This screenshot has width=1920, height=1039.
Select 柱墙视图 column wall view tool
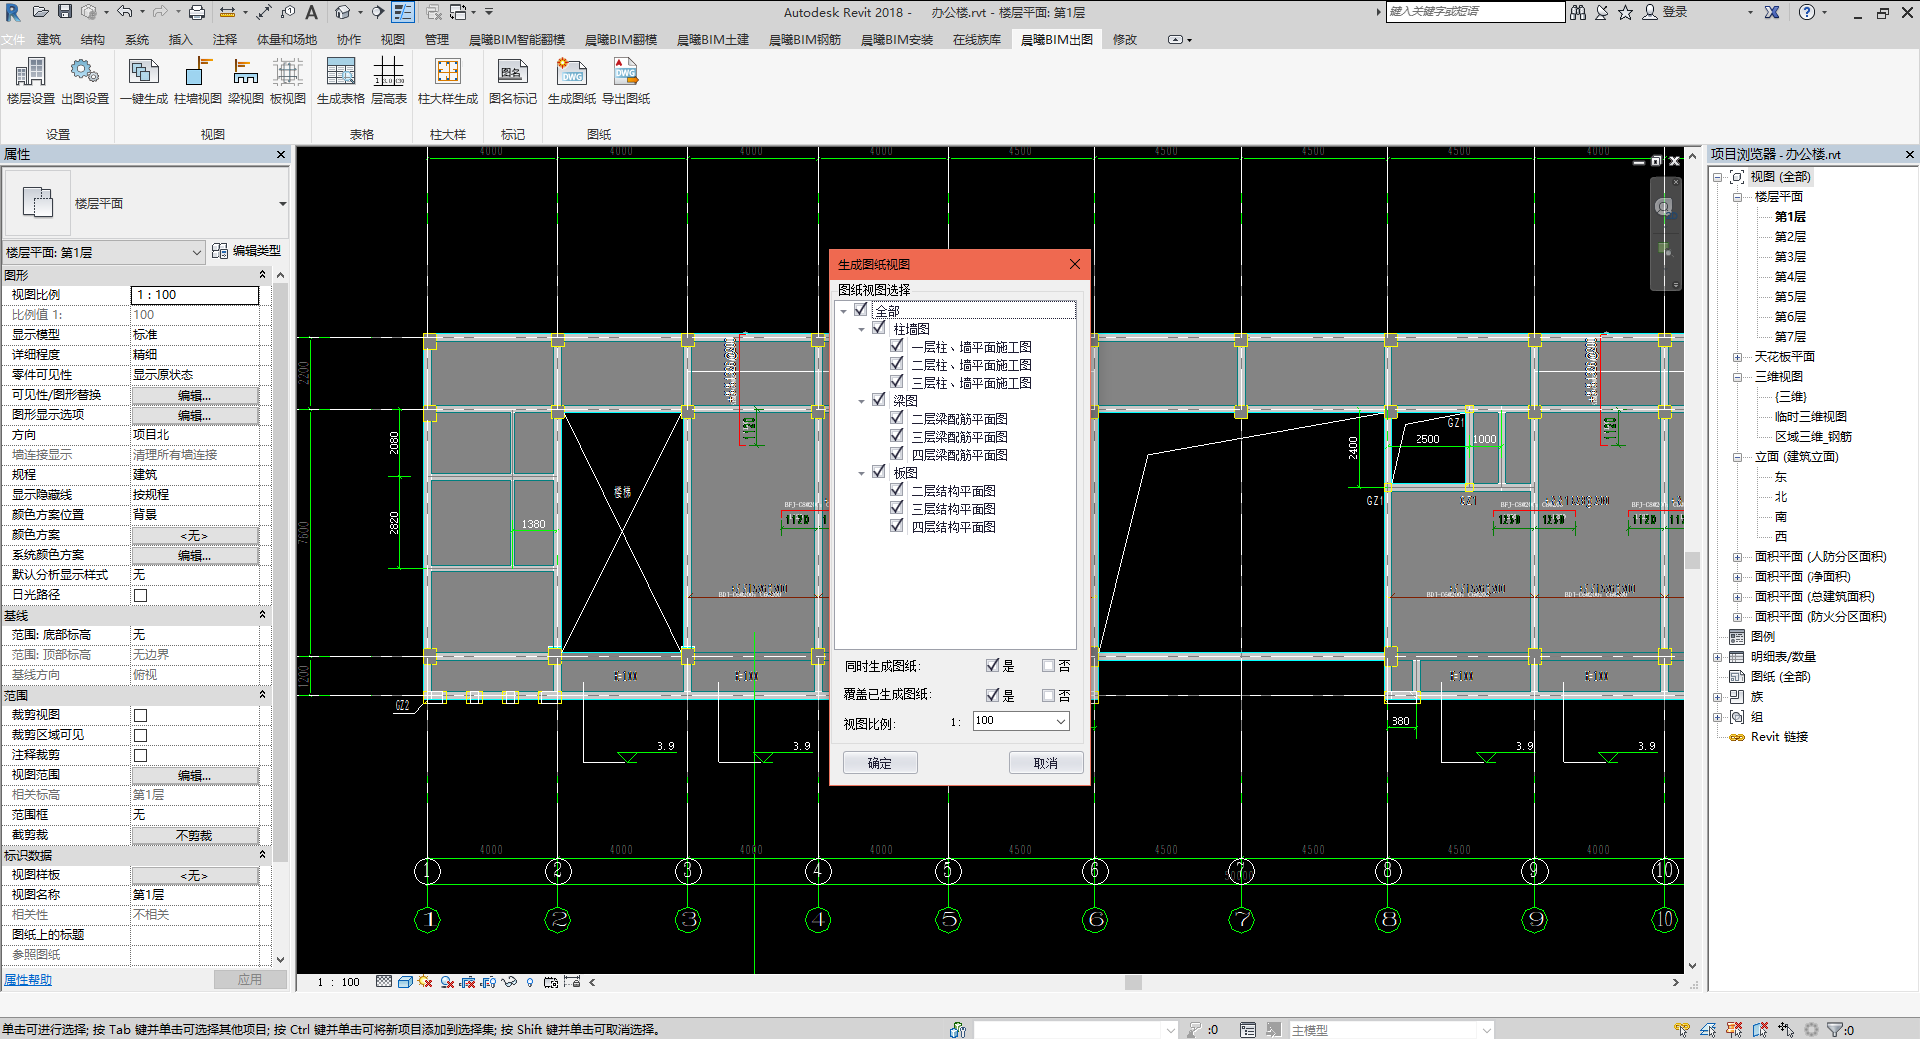[198, 81]
